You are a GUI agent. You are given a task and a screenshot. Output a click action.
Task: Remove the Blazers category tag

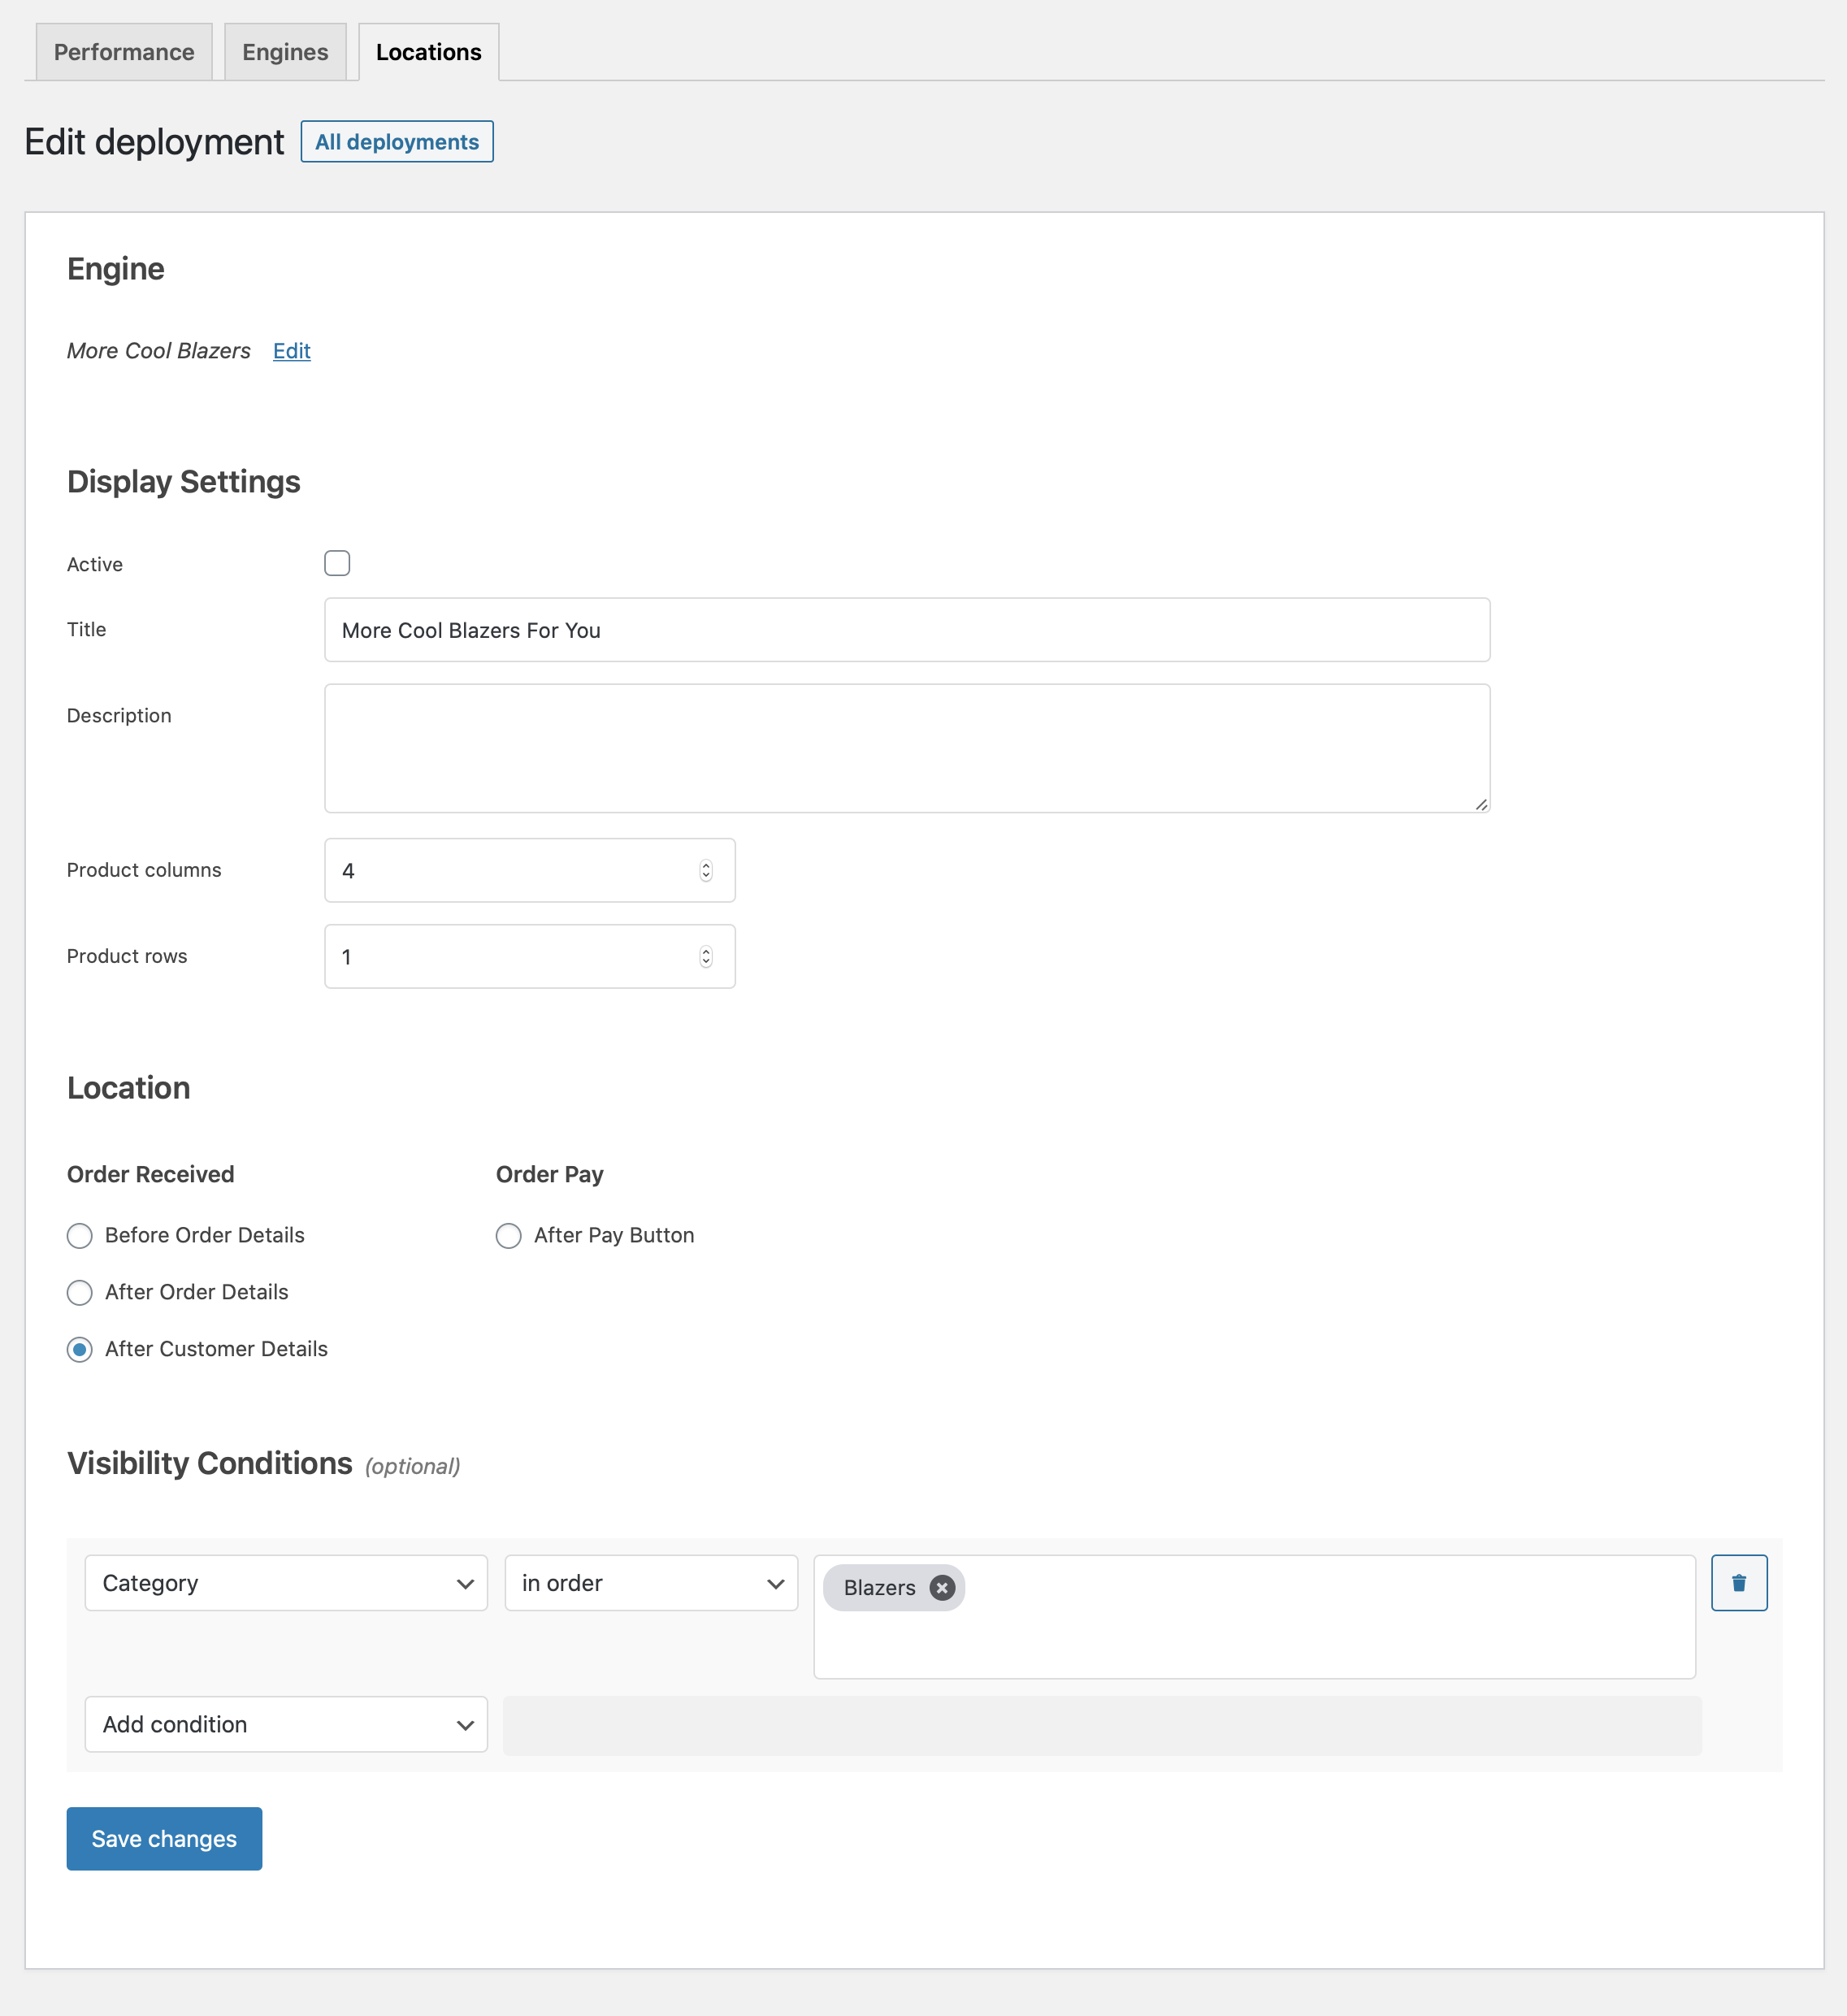coord(941,1587)
